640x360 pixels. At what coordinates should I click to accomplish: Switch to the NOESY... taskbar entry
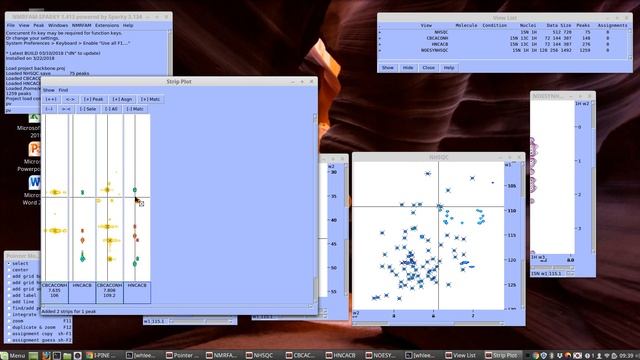click(x=383, y=356)
